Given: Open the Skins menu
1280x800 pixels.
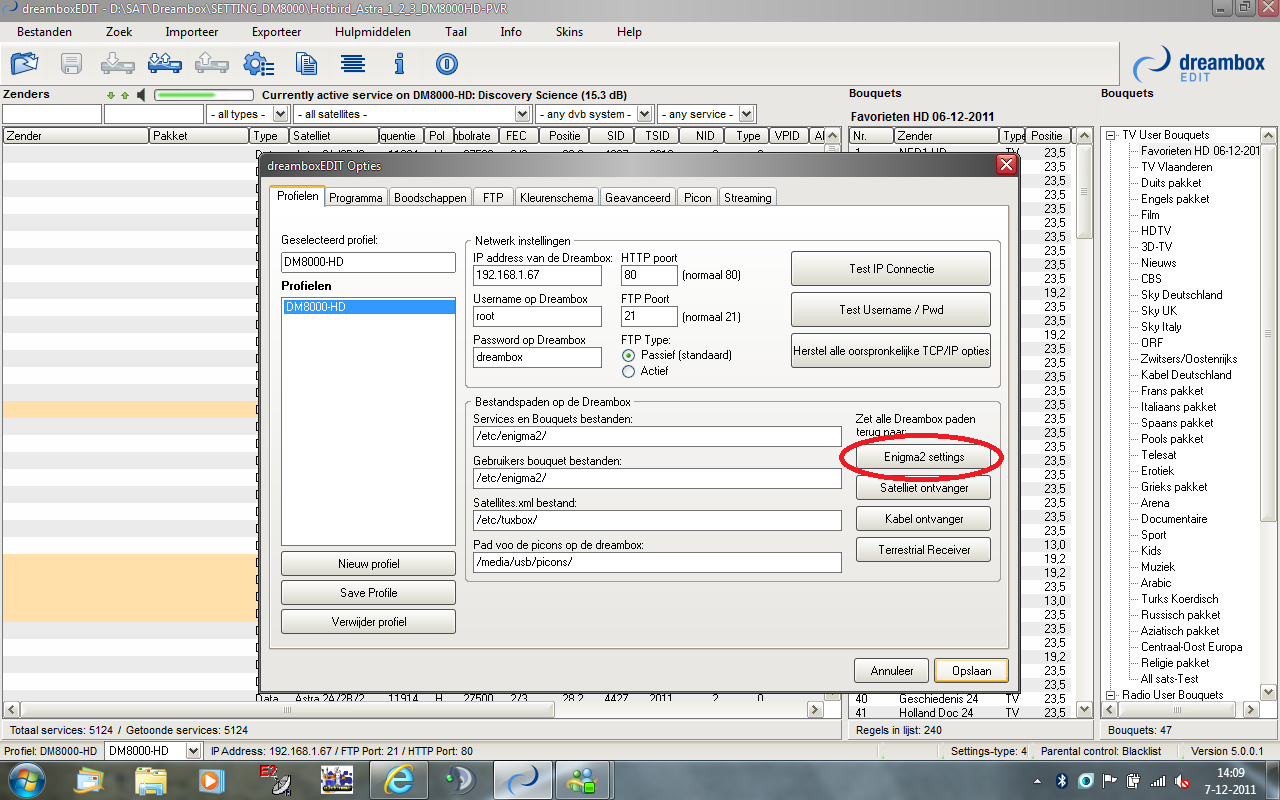Looking at the screenshot, I should point(569,32).
